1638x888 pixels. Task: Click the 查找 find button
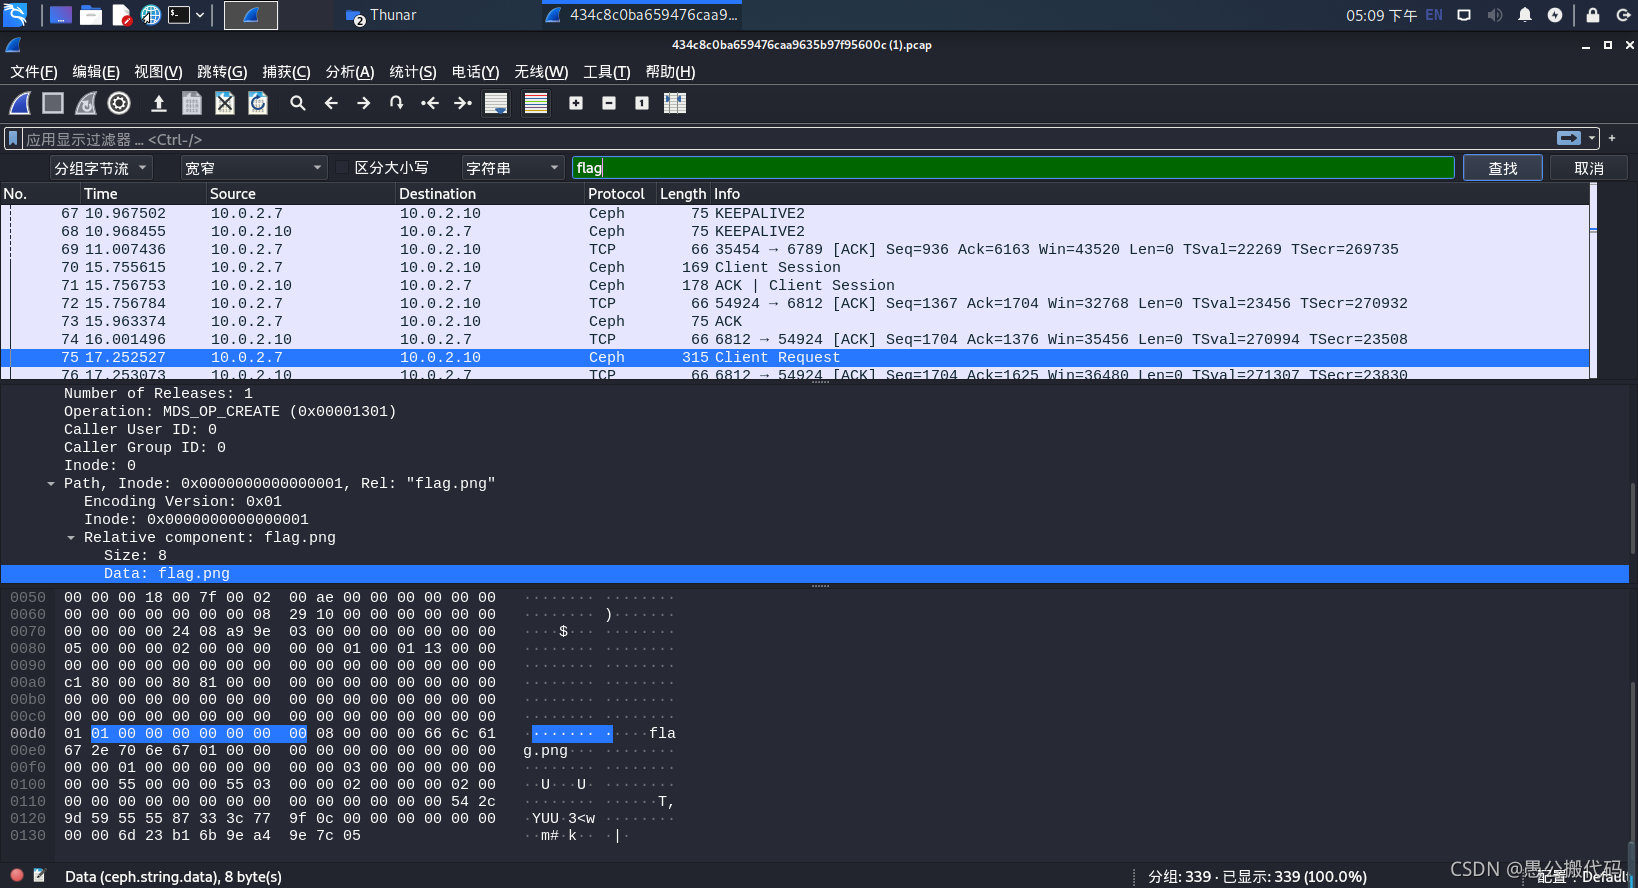[x=1503, y=168]
